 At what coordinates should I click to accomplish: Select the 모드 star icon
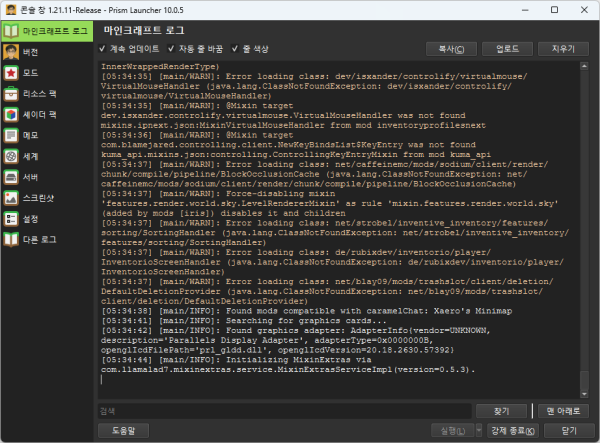click(x=11, y=73)
